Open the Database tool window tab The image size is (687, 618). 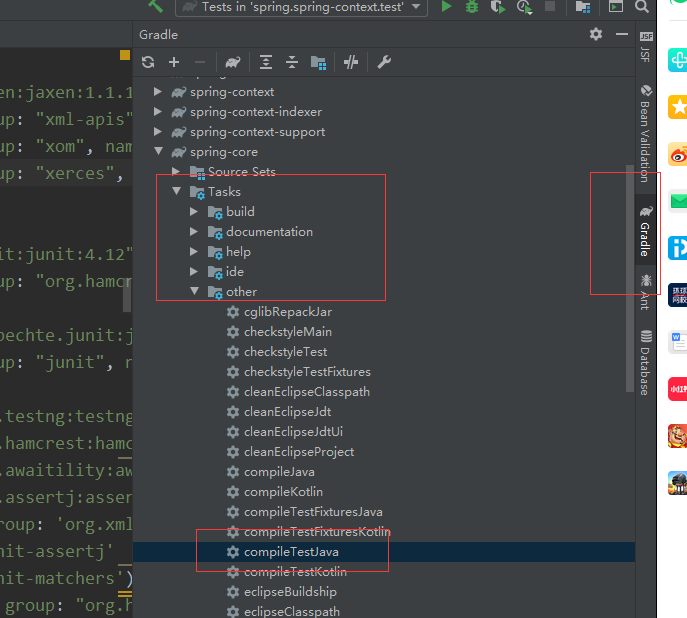click(x=645, y=363)
